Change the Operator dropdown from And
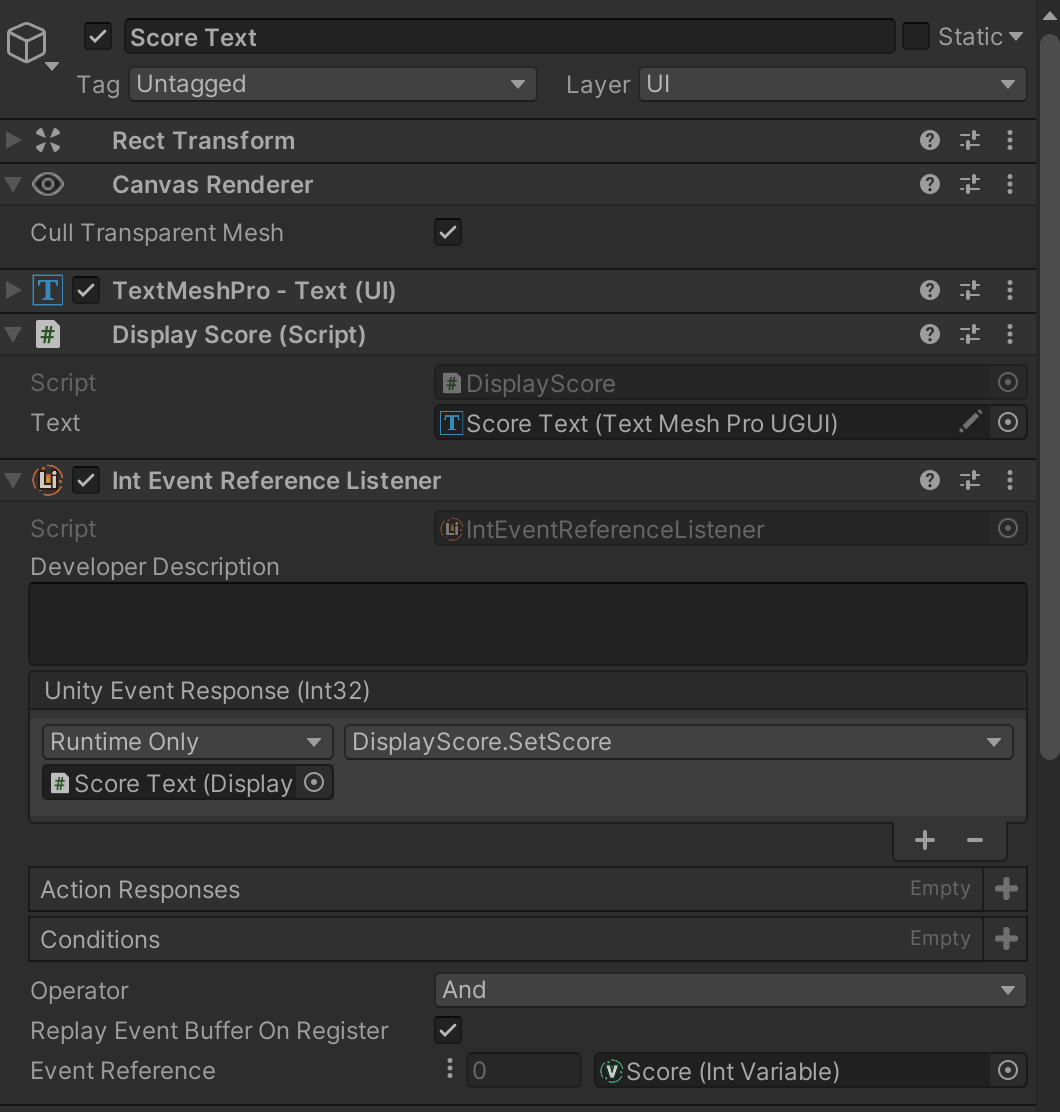 click(728, 990)
